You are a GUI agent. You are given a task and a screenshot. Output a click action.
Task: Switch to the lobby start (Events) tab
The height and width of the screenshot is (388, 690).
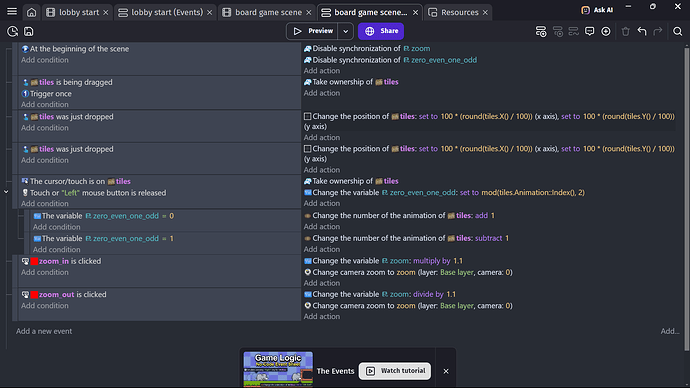(x=161, y=12)
